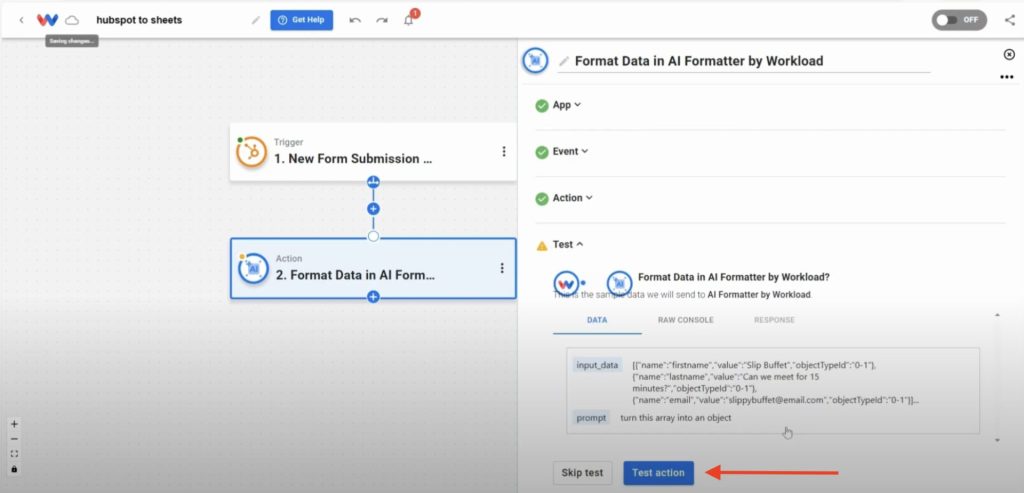Click the cloud save status icon
This screenshot has width=1024, height=493.
click(72, 20)
